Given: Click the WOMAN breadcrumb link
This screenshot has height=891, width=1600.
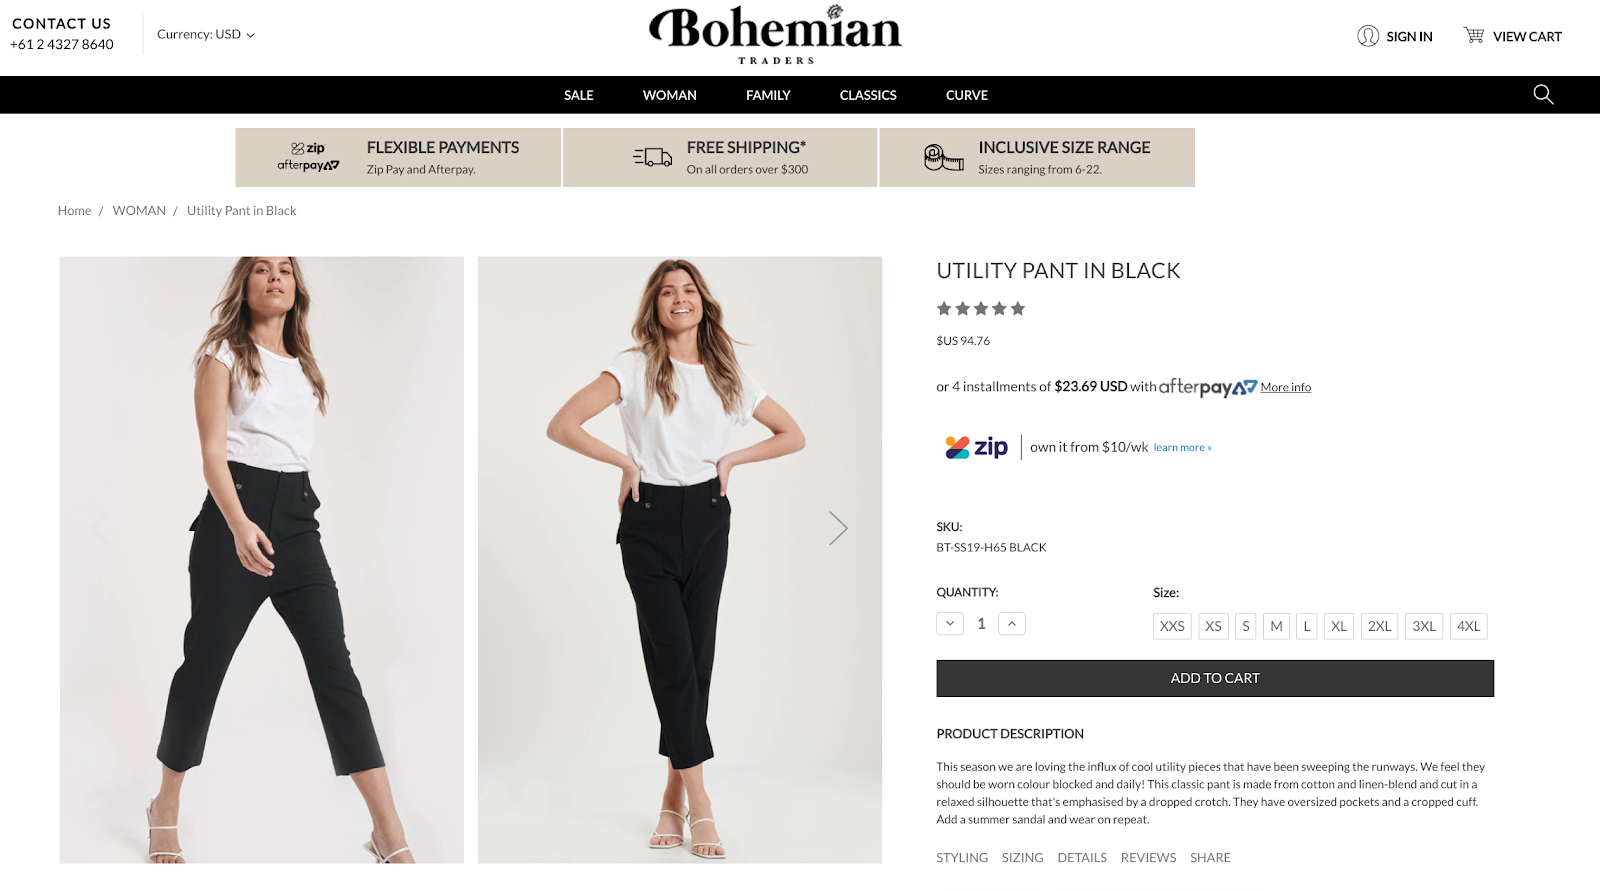Looking at the screenshot, I should point(139,211).
